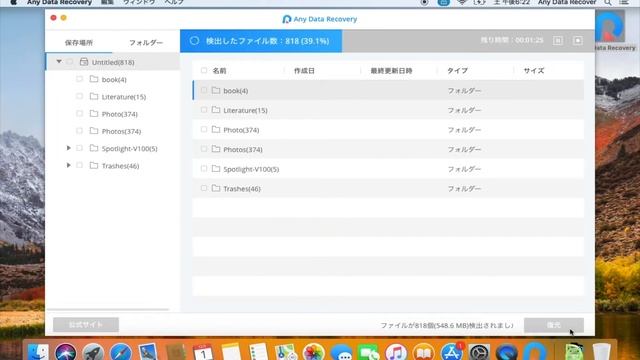640x360 pixels.
Task: Sort by the サイズ column header
Action: tap(533, 71)
